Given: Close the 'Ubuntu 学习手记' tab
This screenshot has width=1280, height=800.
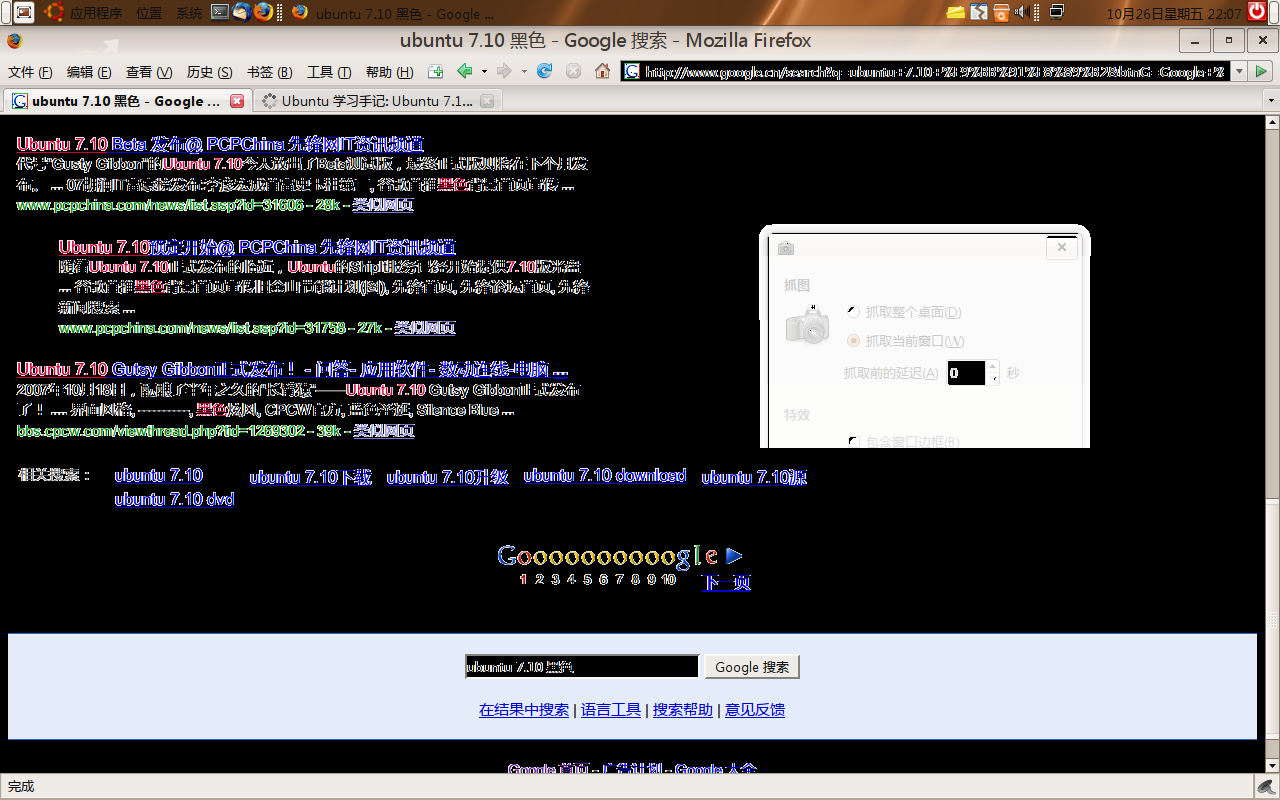Looking at the screenshot, I should [487, 101].
